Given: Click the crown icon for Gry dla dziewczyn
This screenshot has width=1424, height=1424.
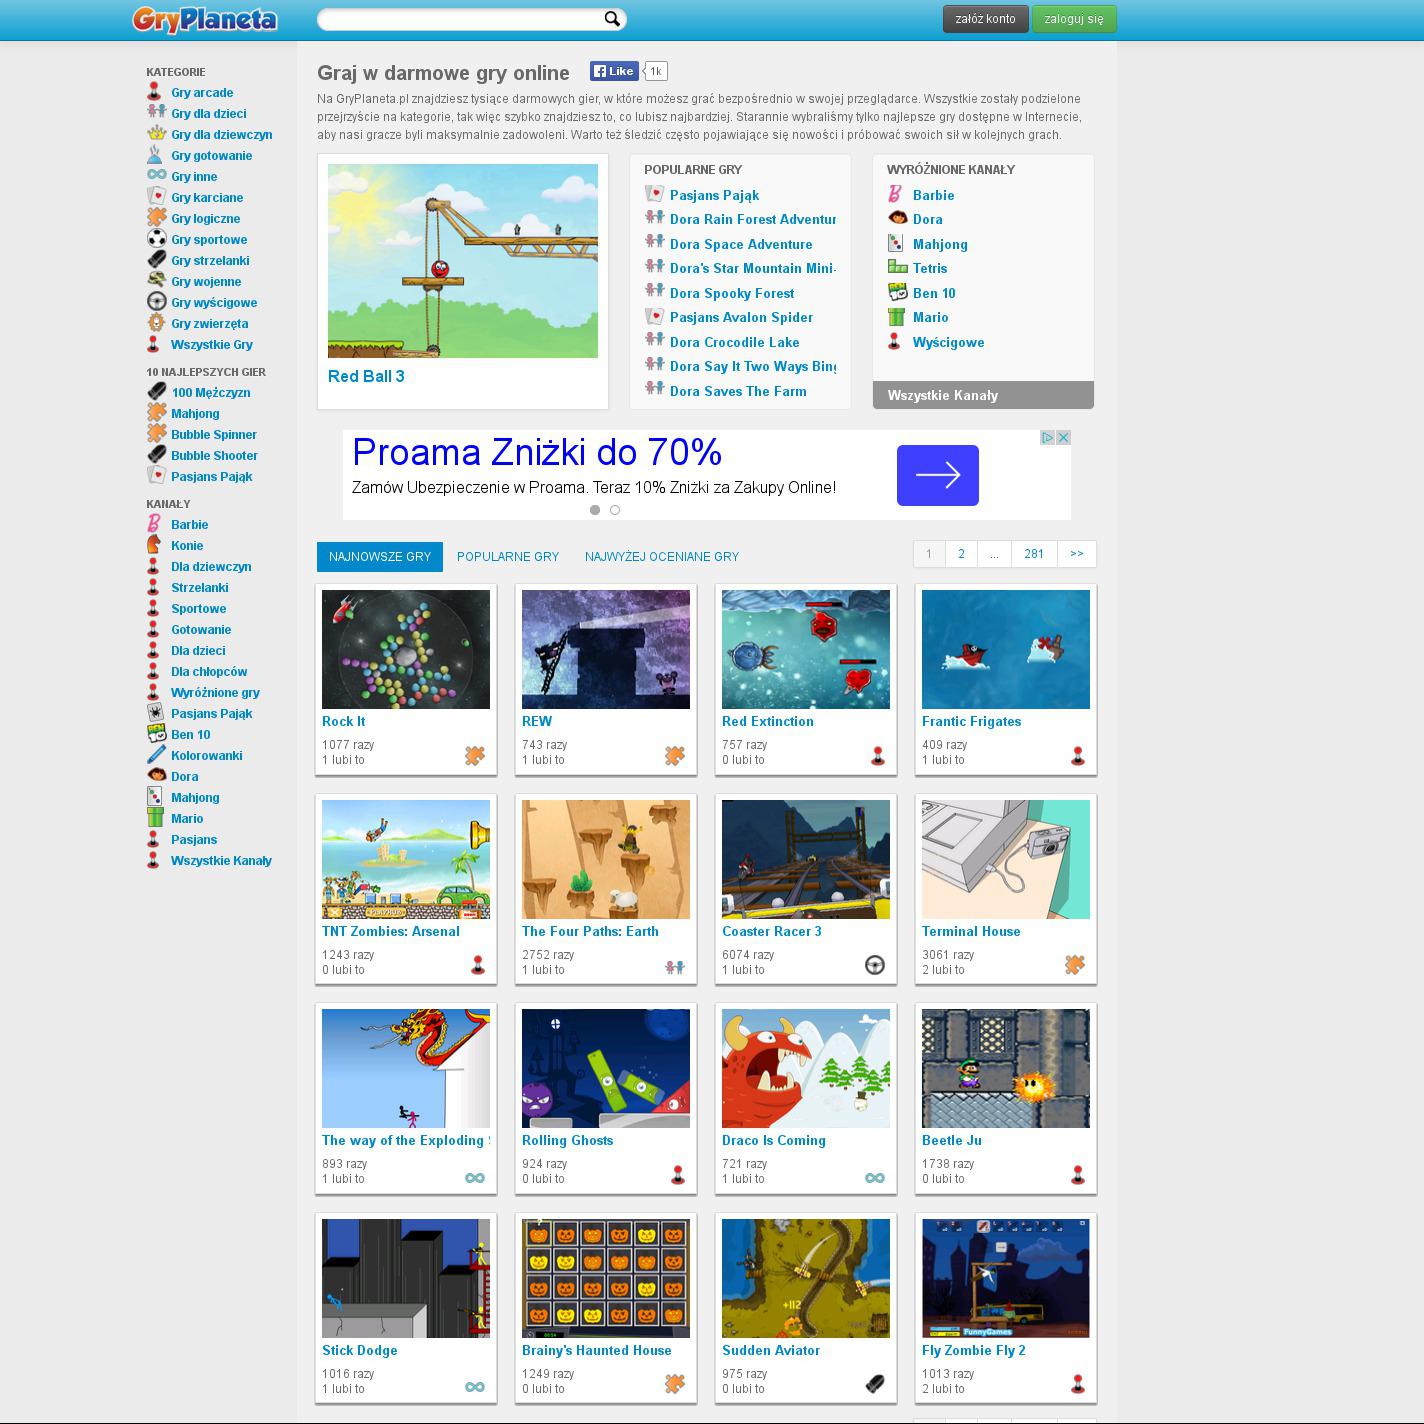Looking at the screenshot, I should tap(156, 134).
